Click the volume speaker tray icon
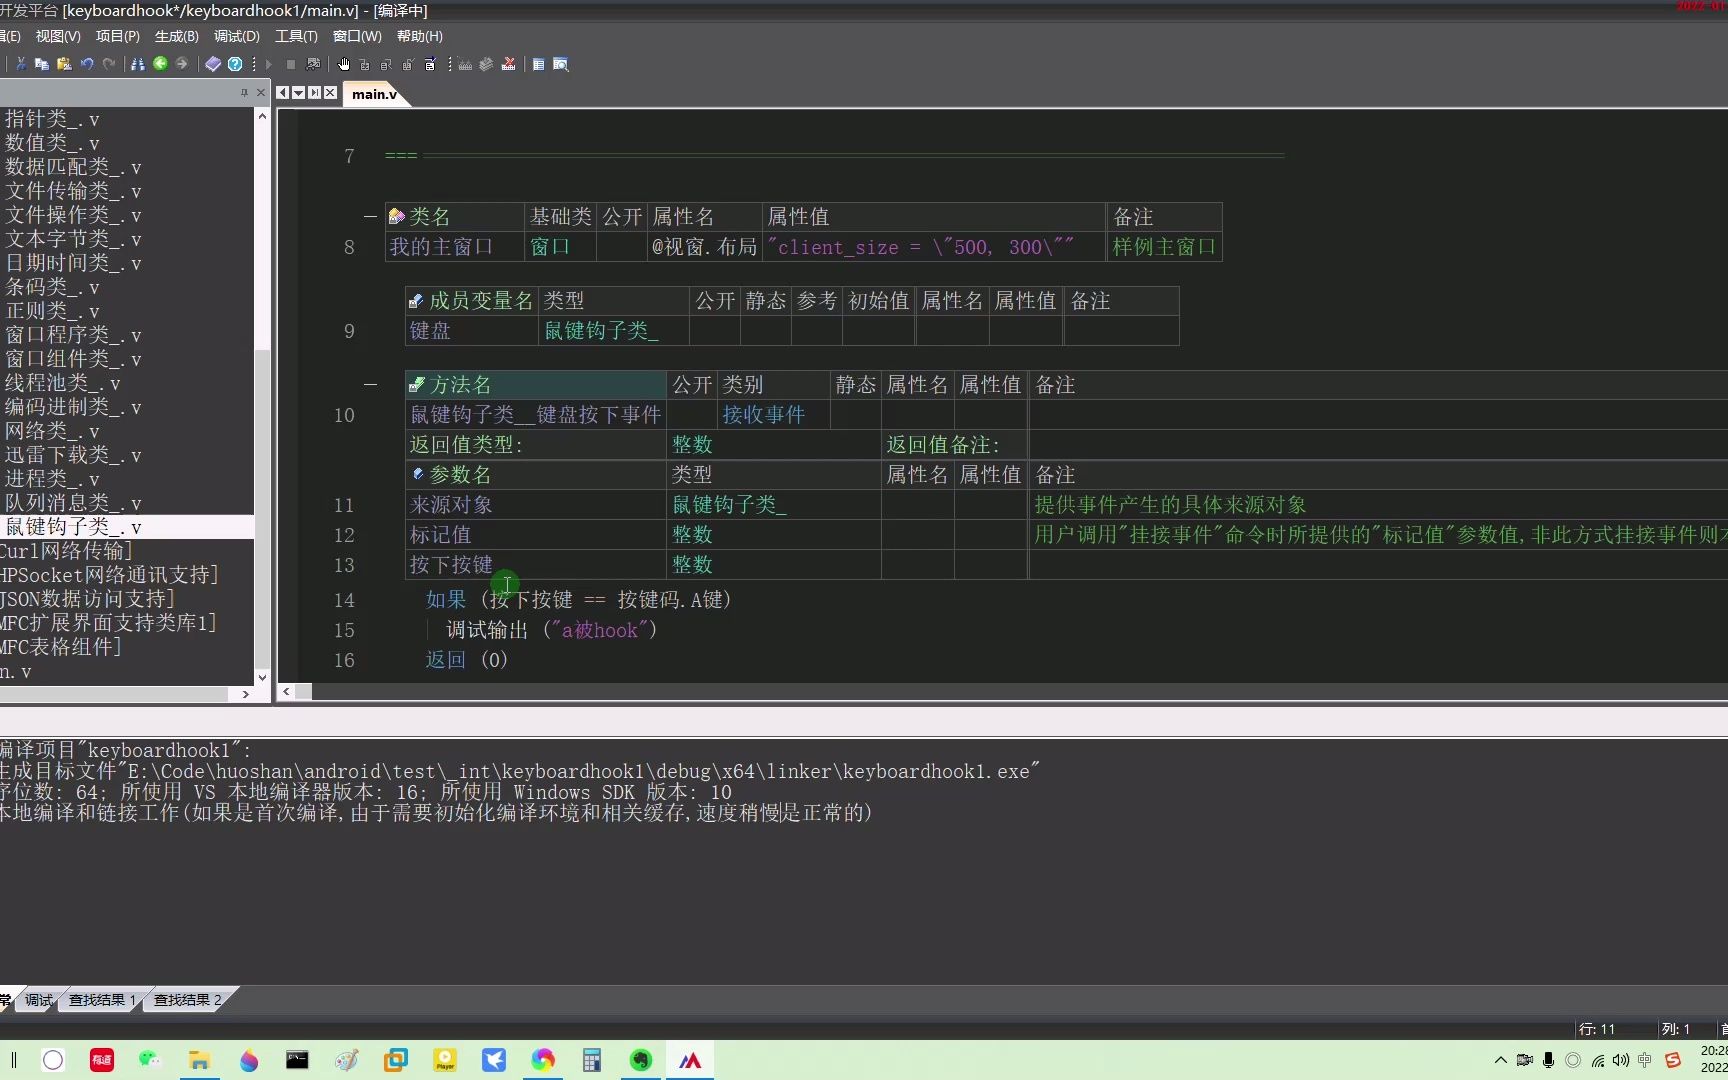The height and width of the screenshot is (1080, 1728). [x=1621, y=1060]
